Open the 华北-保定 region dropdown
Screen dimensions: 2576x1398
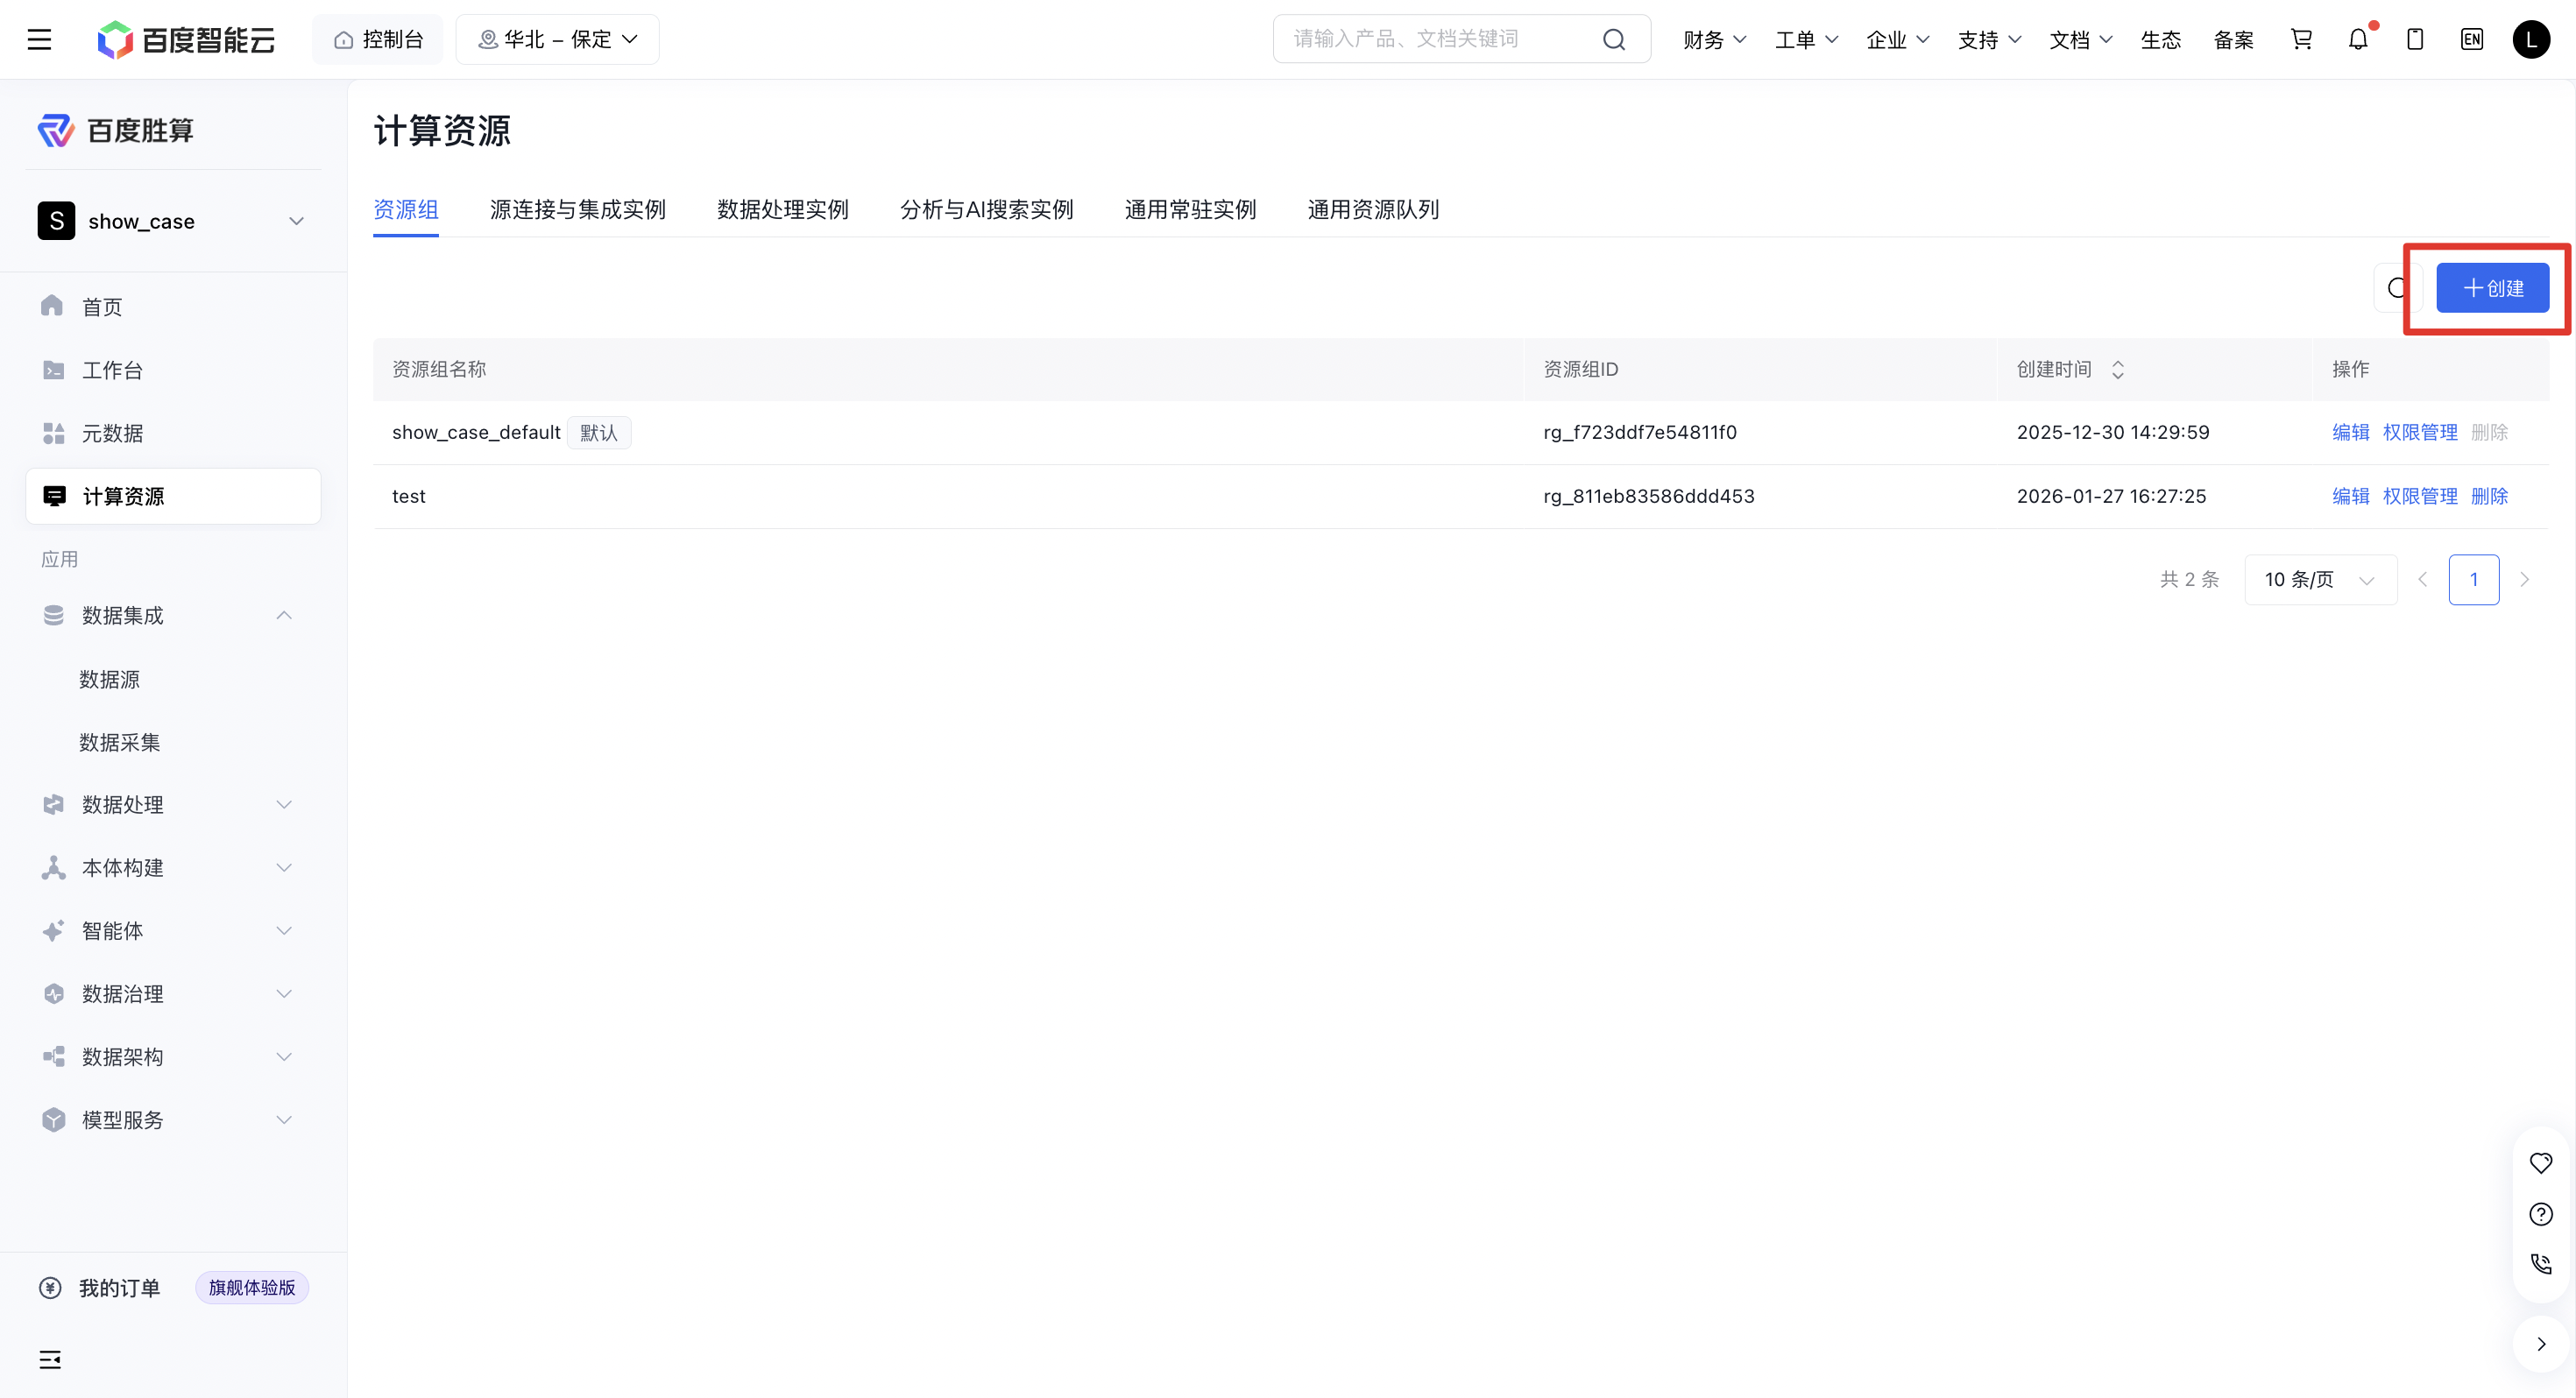(x=557, y=39)
